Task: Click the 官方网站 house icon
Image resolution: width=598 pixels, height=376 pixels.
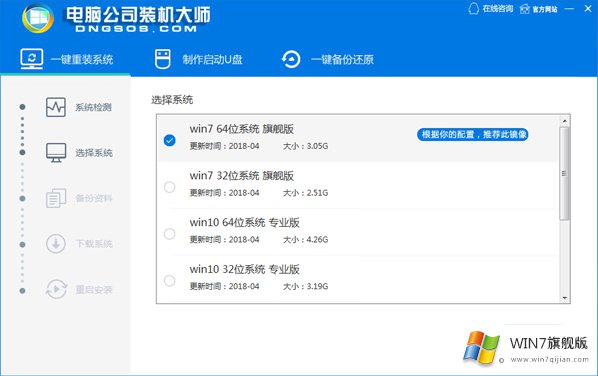Action: pos(525,9)
